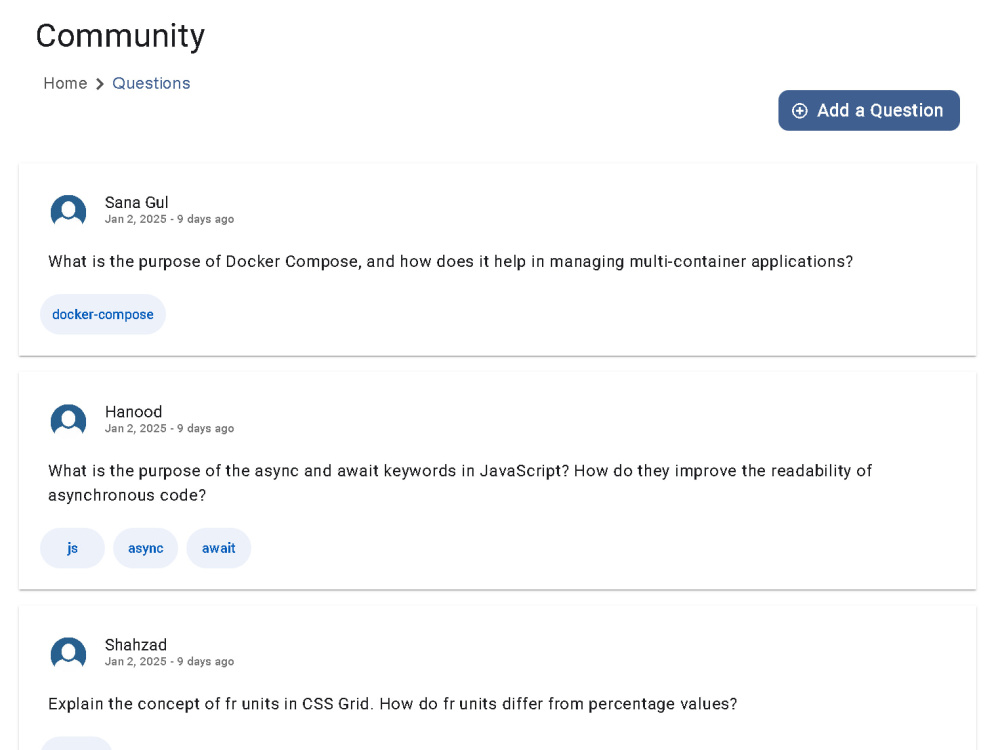Filter by the await tag
1000x750 pixels.
(219, 548)
